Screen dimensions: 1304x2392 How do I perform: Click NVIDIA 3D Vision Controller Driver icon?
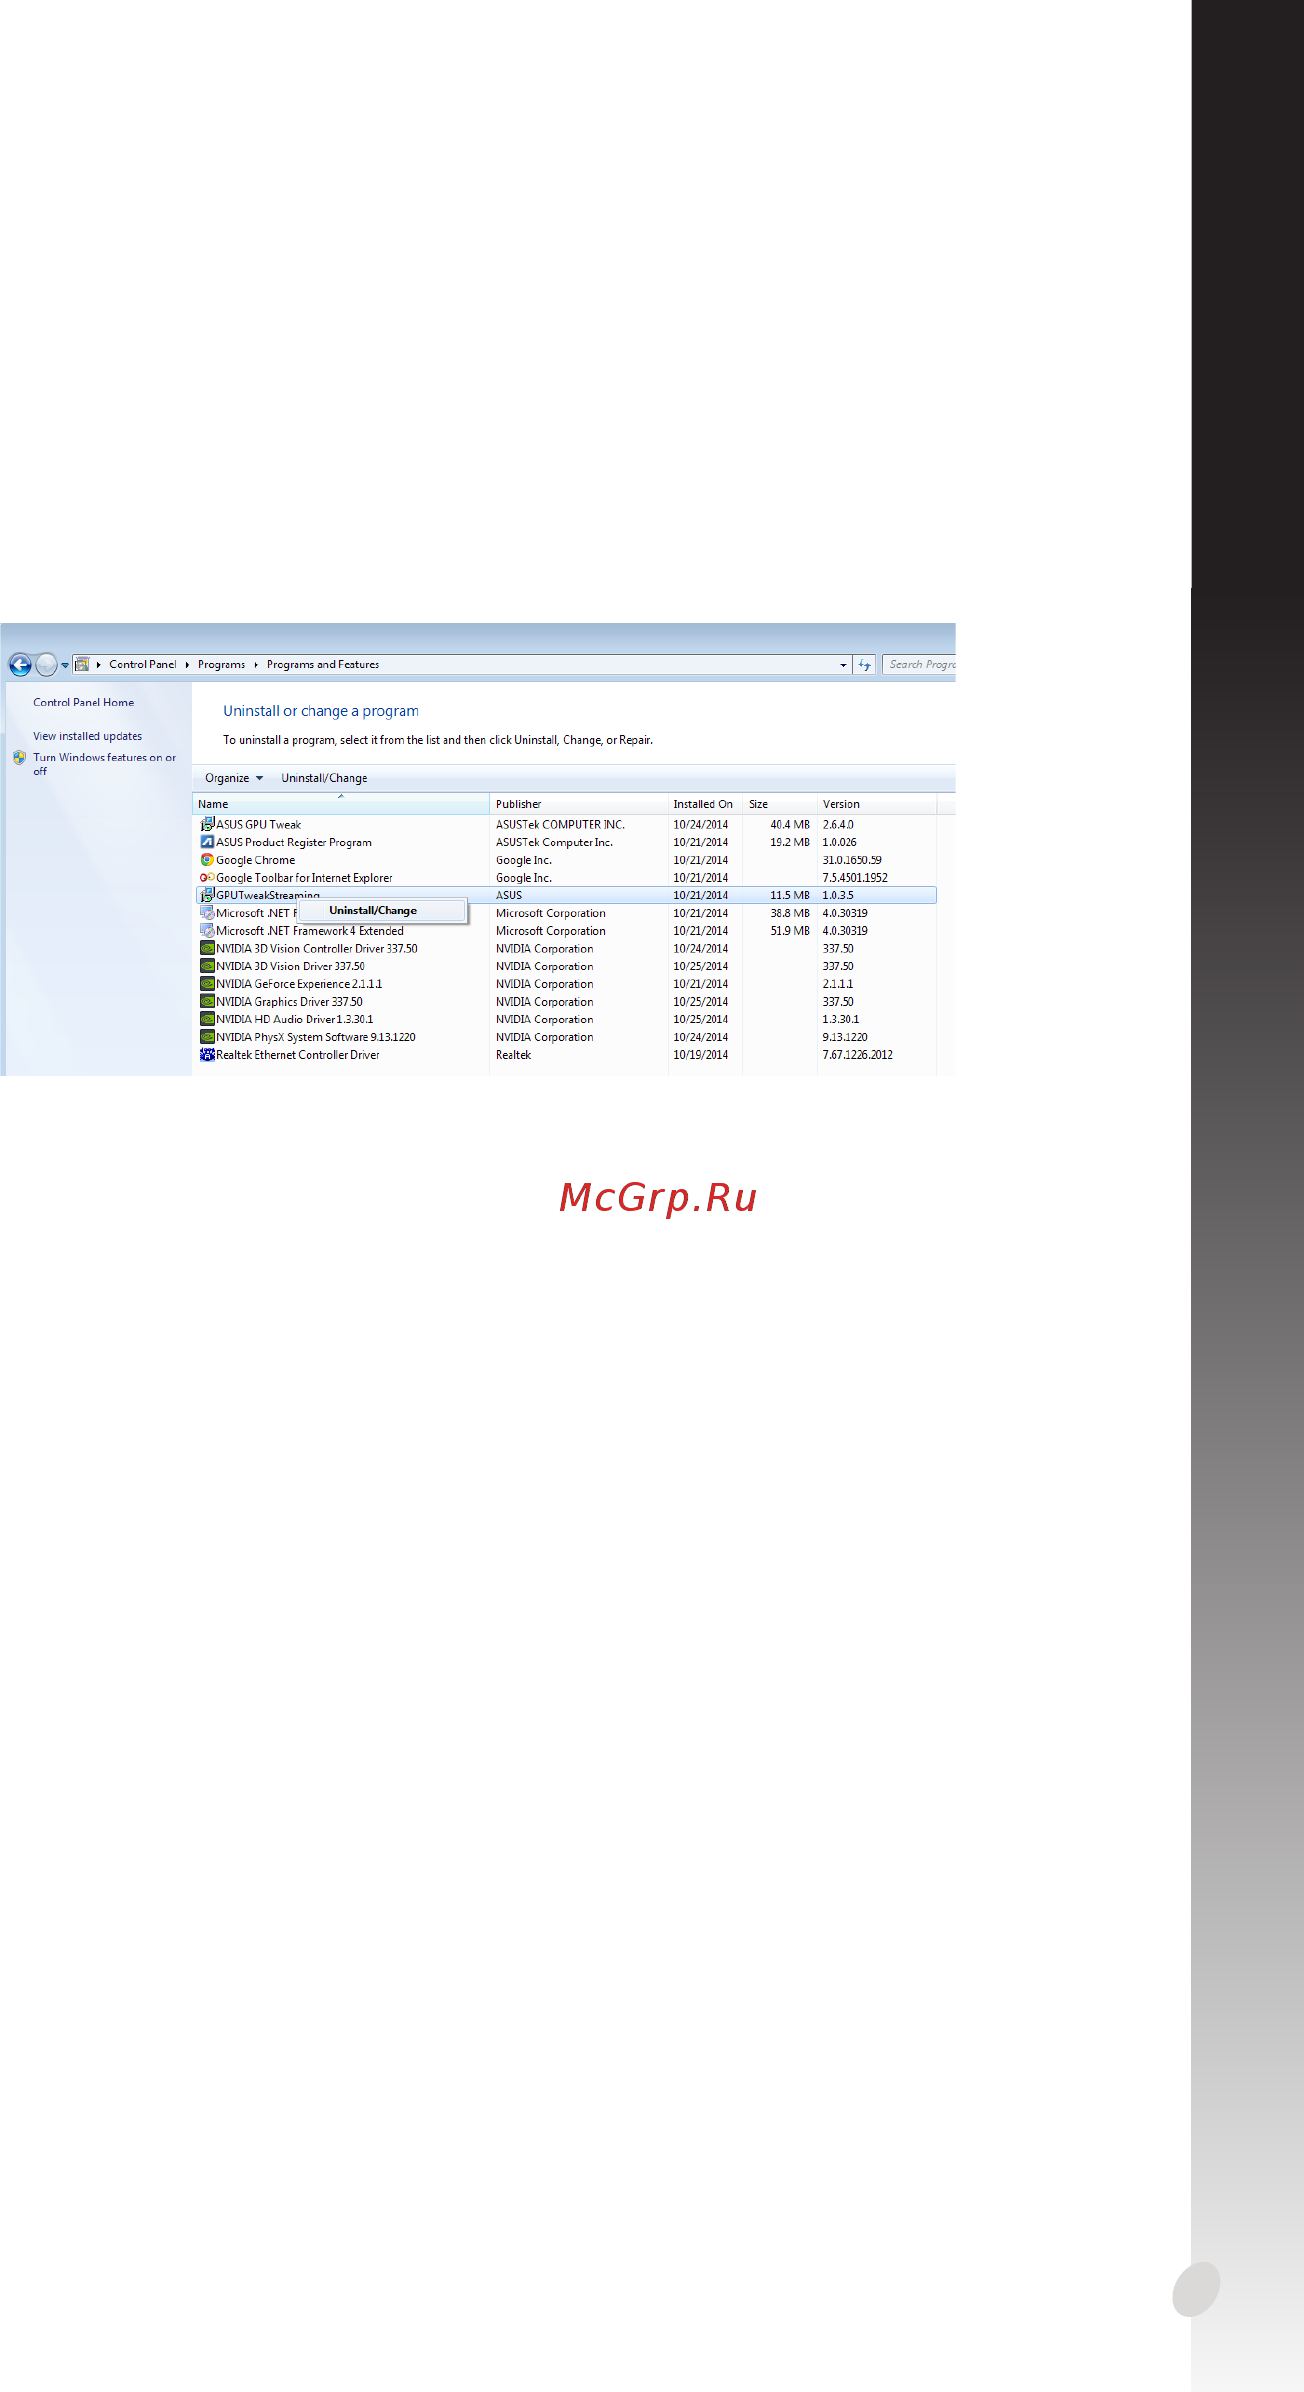(207, 949)
